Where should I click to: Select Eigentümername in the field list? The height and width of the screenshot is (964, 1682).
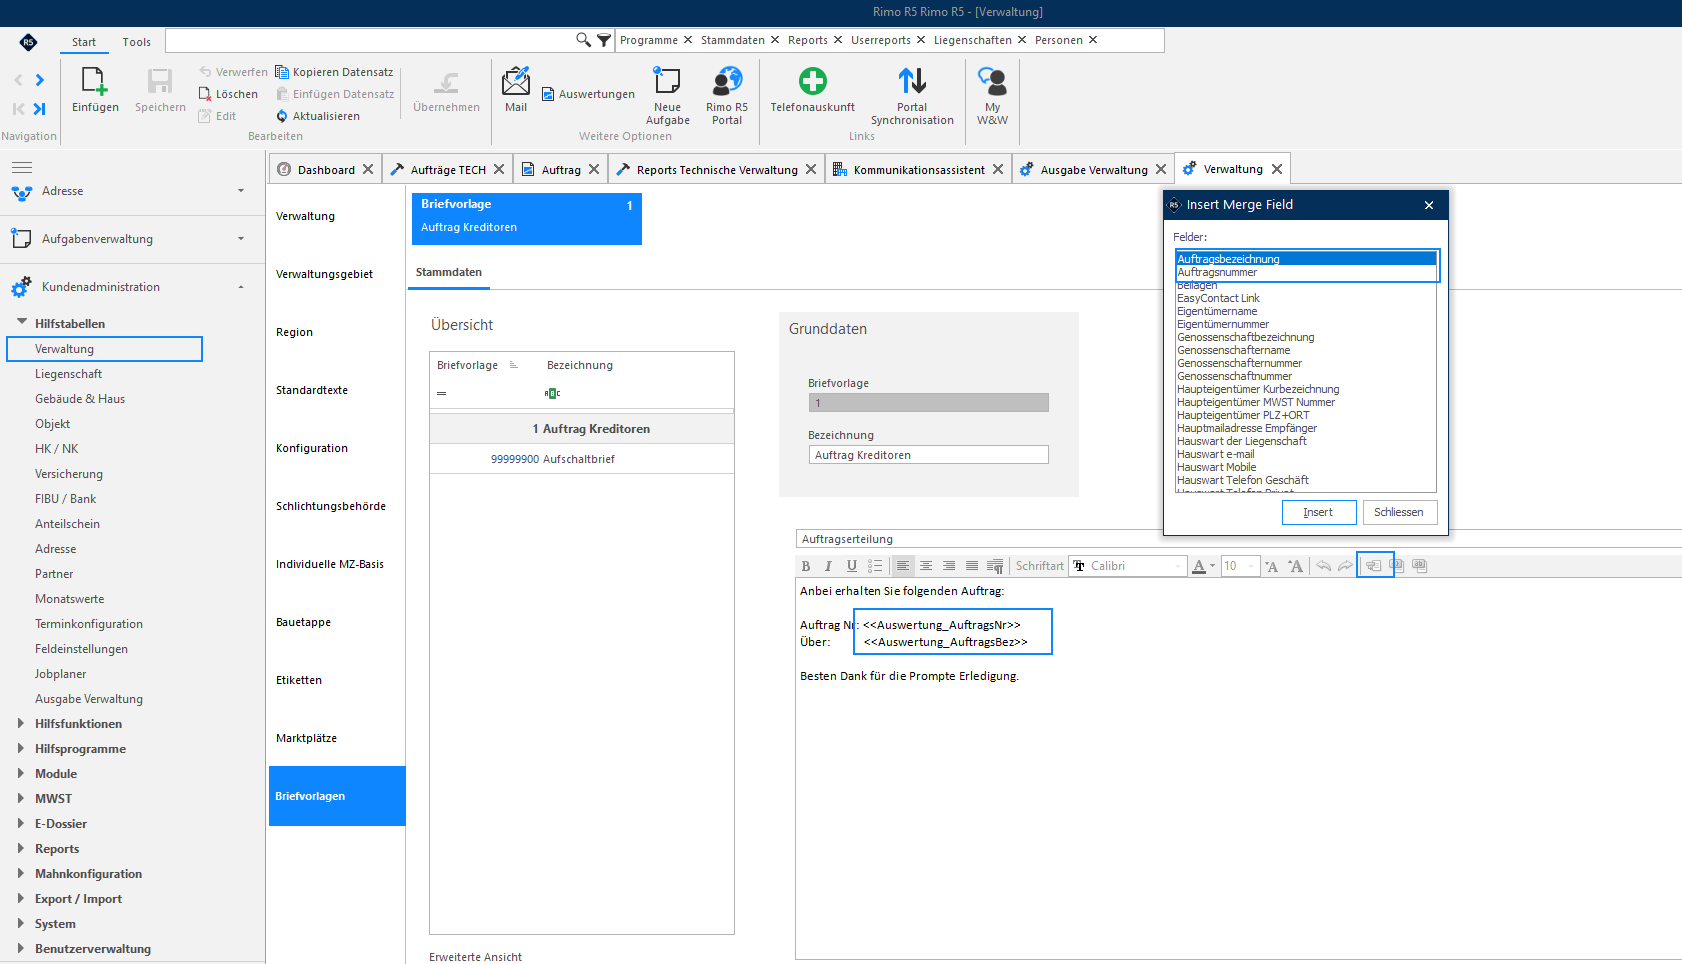pyautogui.click(x=1217, y=311)
